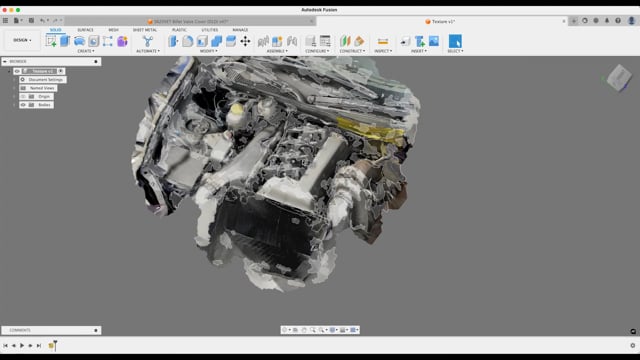Click the timeline feature marker
Screen dimensions: 640x360
[51, 346]
